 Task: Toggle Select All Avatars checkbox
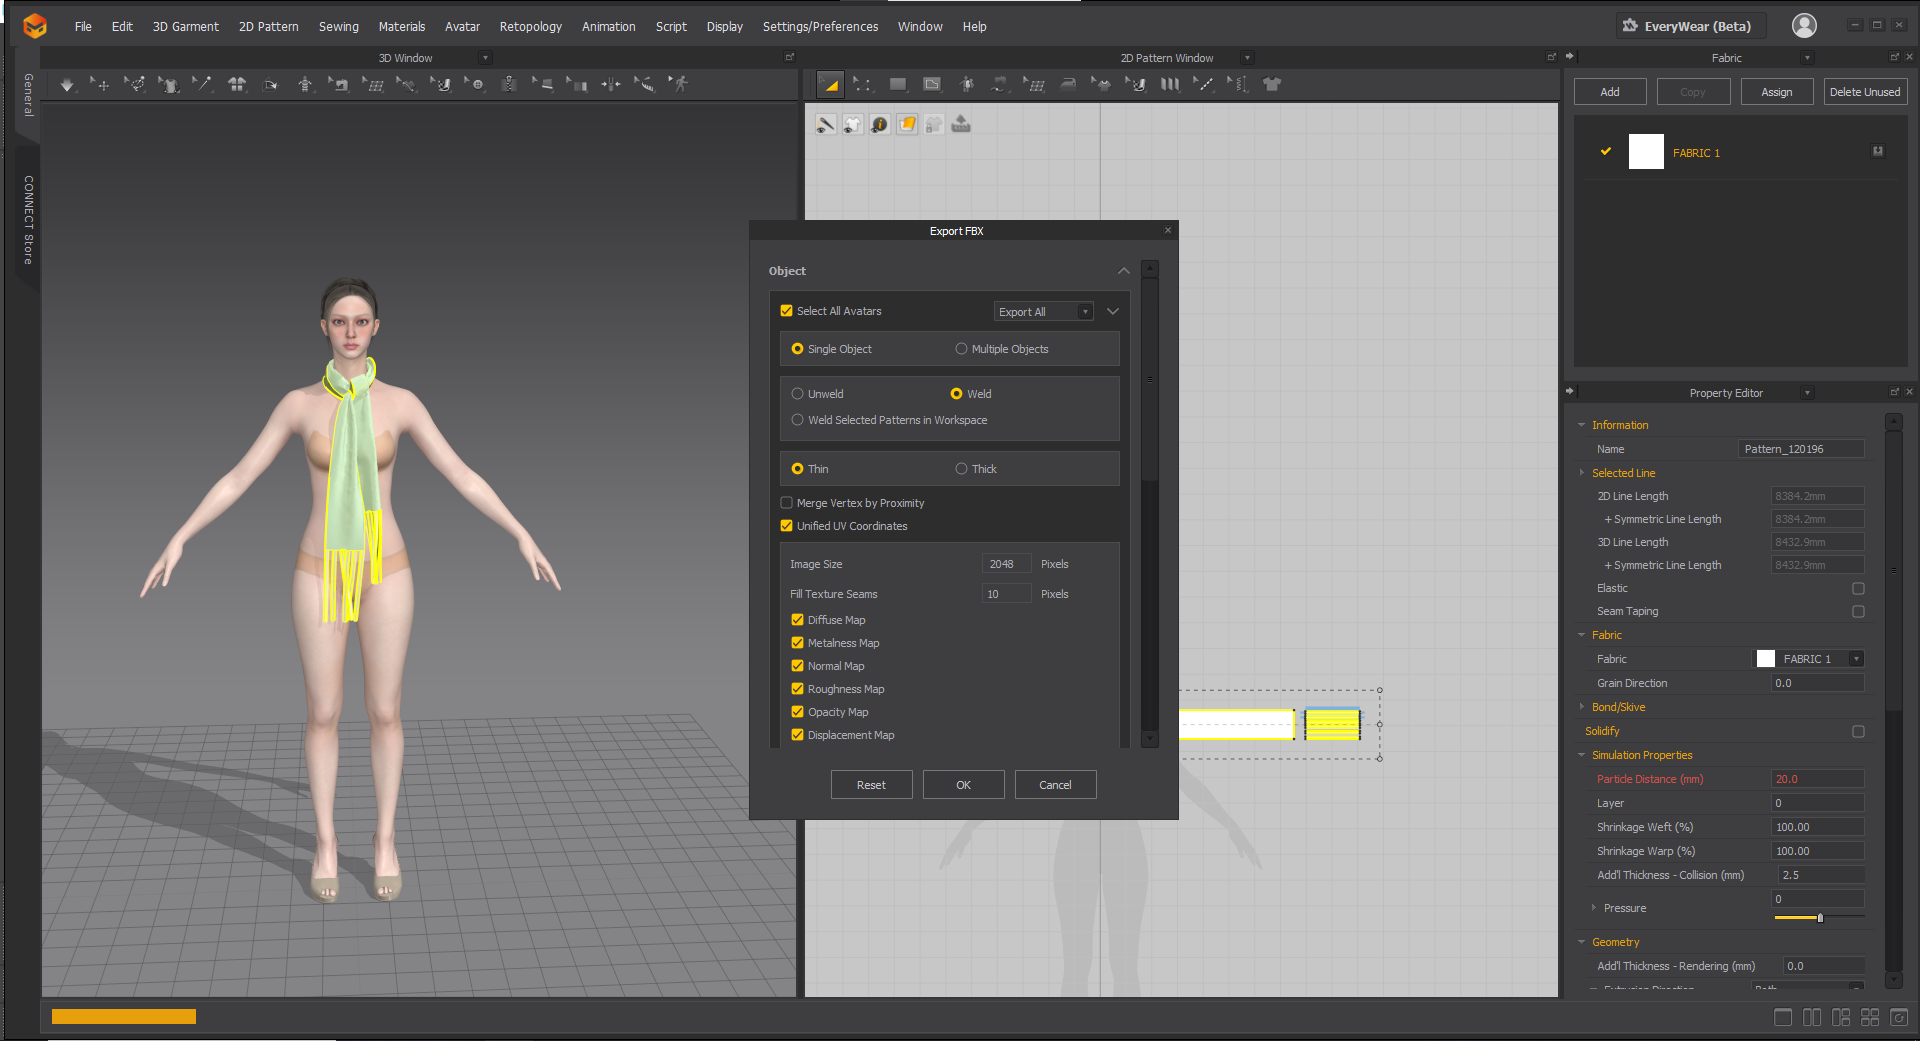coord(786,311)
